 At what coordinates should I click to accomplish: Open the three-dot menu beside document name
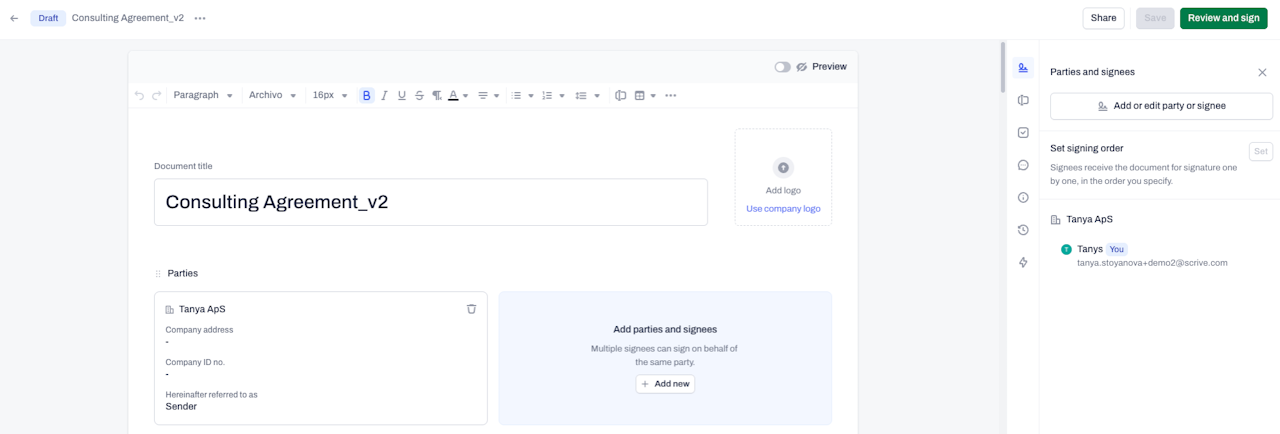(x=200, y=18)
